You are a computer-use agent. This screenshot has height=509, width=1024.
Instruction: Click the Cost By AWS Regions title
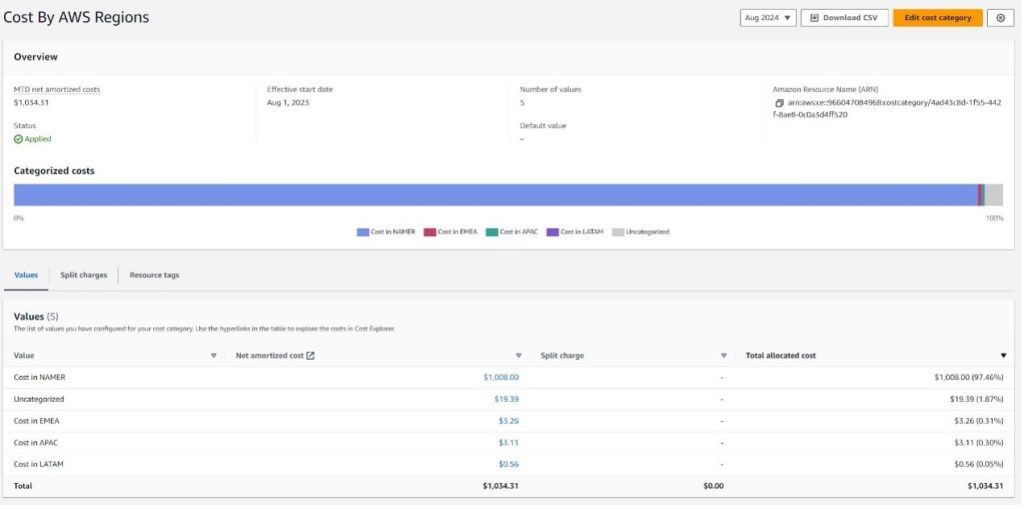coord(76,18)
